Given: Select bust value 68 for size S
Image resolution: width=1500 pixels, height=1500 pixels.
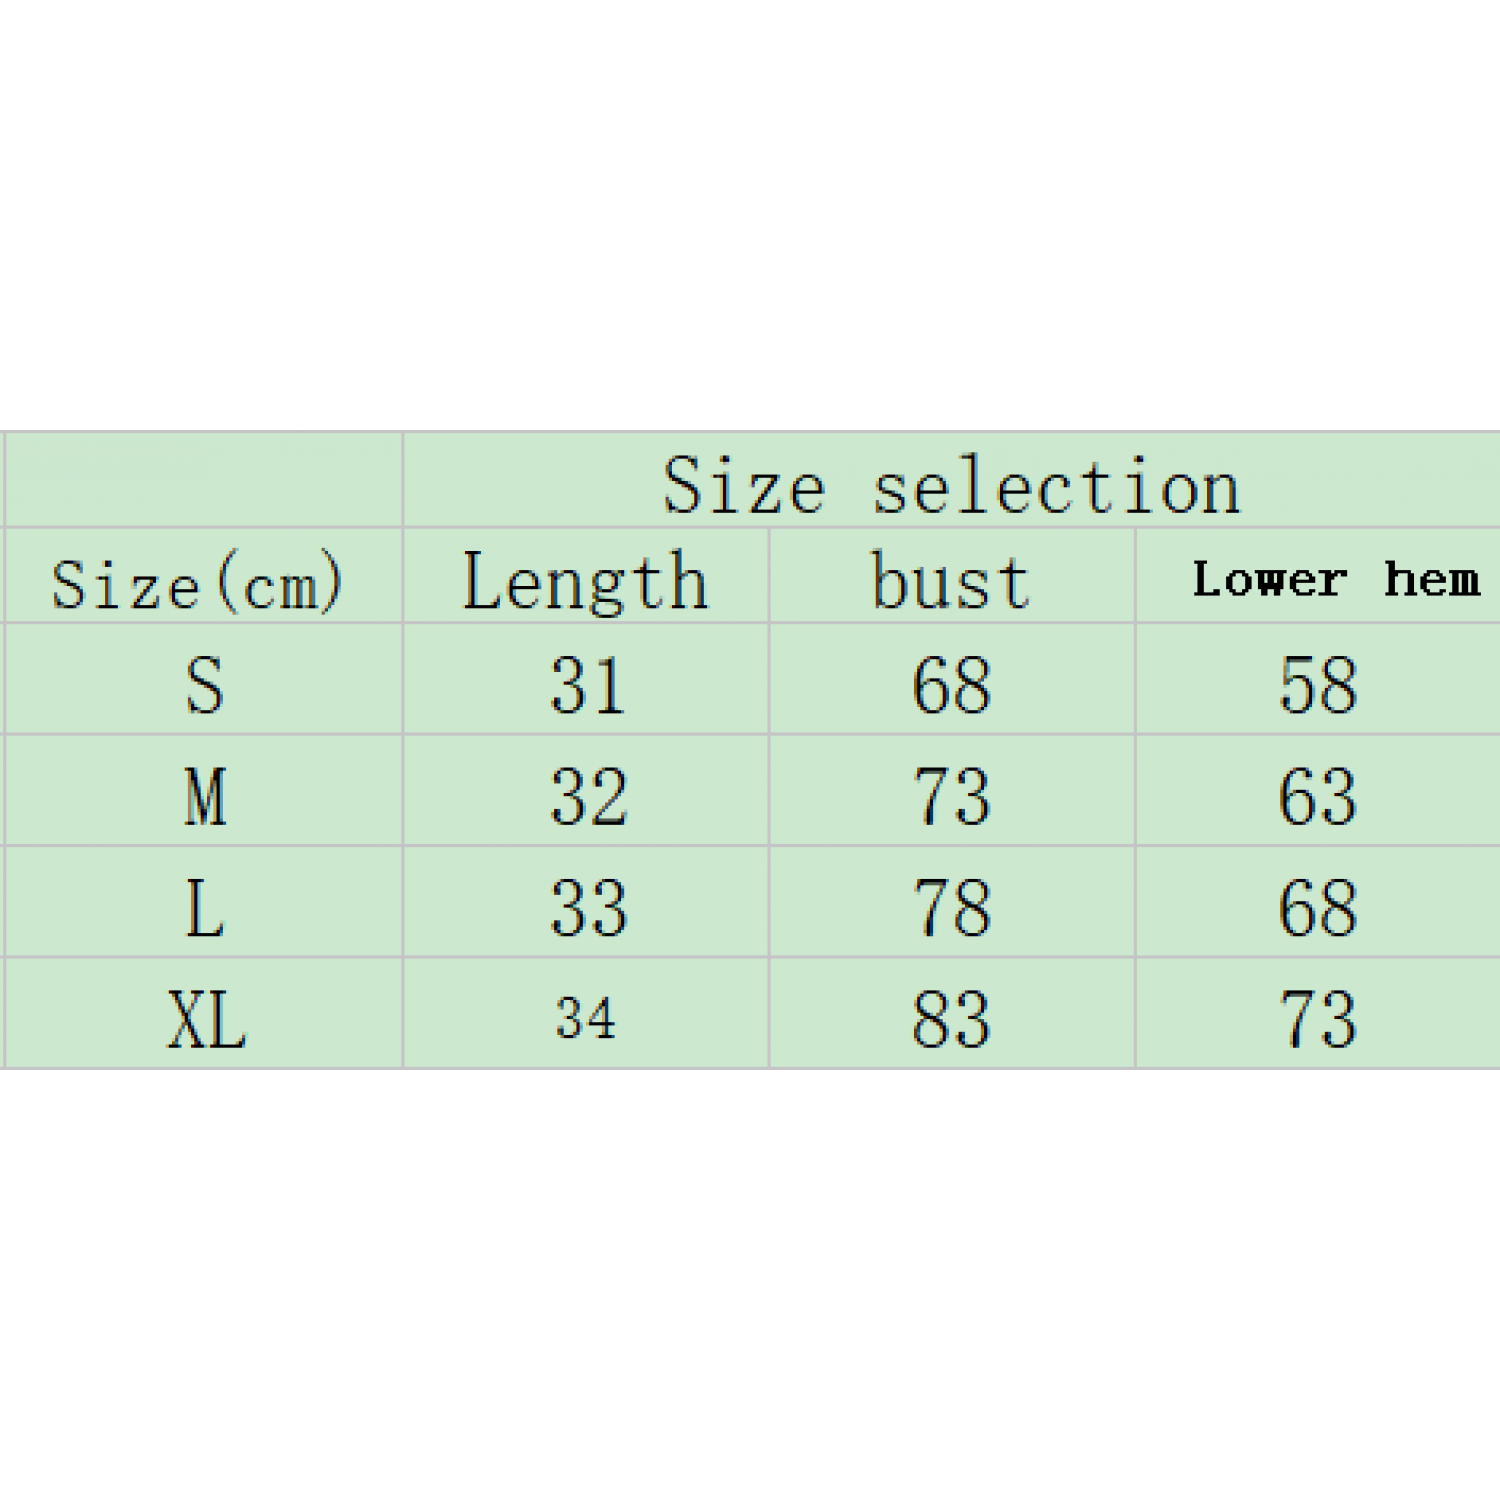Looking at the screenshot, I should [x=951, y=686].
